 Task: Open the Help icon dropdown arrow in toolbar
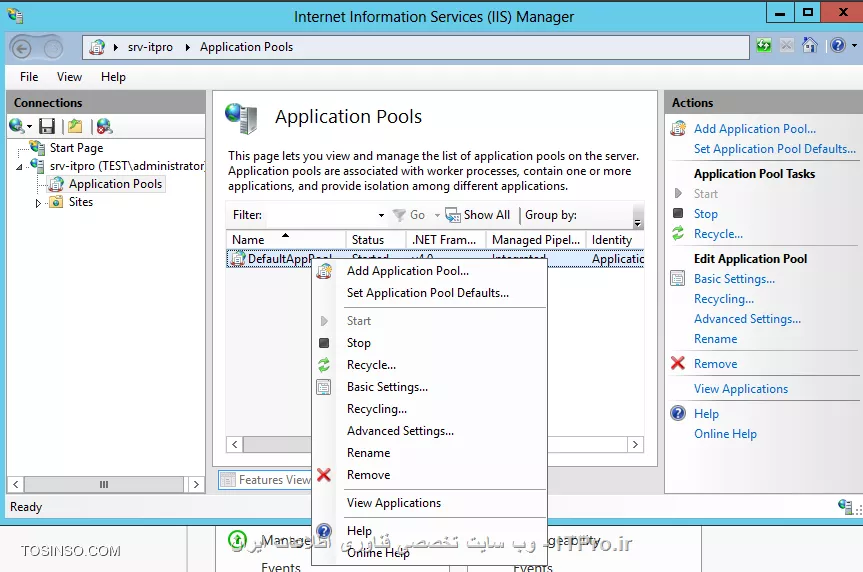(x=854, y=46)
